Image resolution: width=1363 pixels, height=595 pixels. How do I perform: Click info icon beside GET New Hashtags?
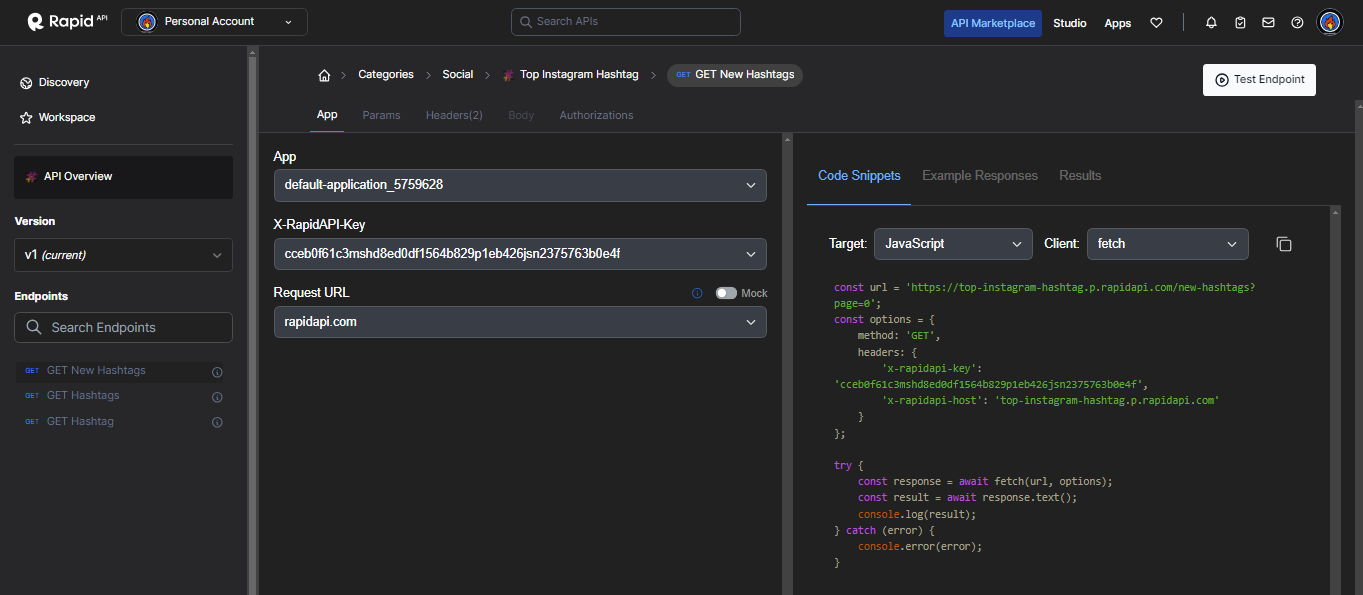[217, 371]
